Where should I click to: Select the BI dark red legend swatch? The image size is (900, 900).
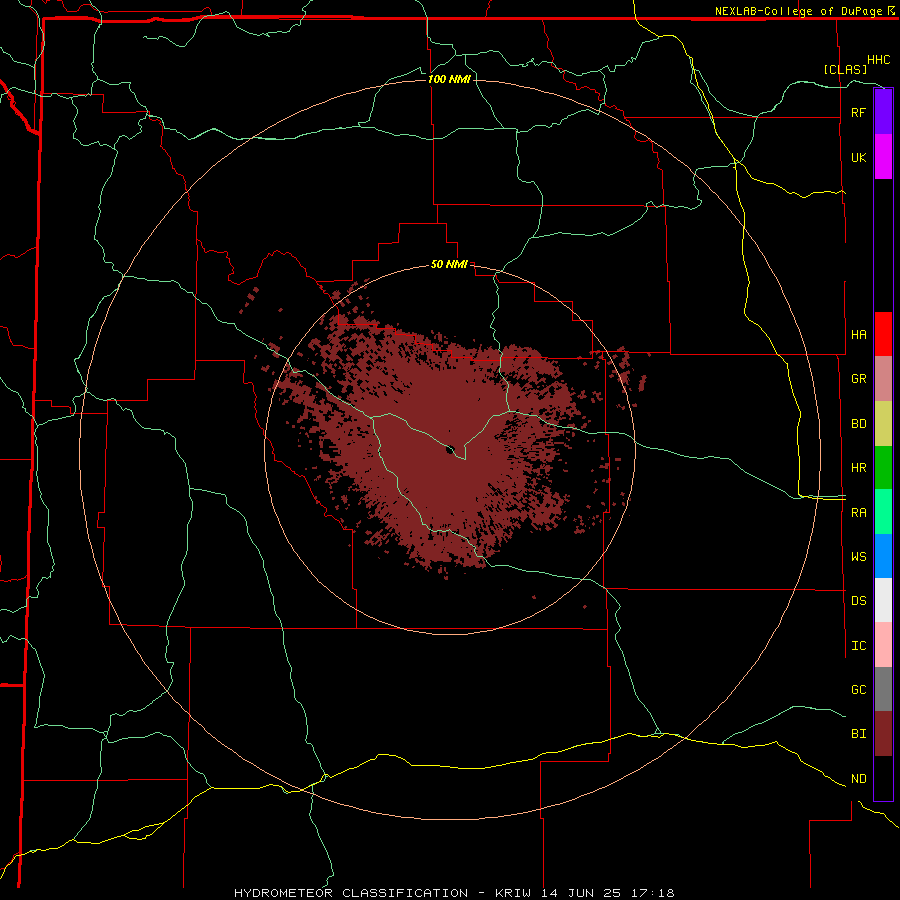click(883, 734)
